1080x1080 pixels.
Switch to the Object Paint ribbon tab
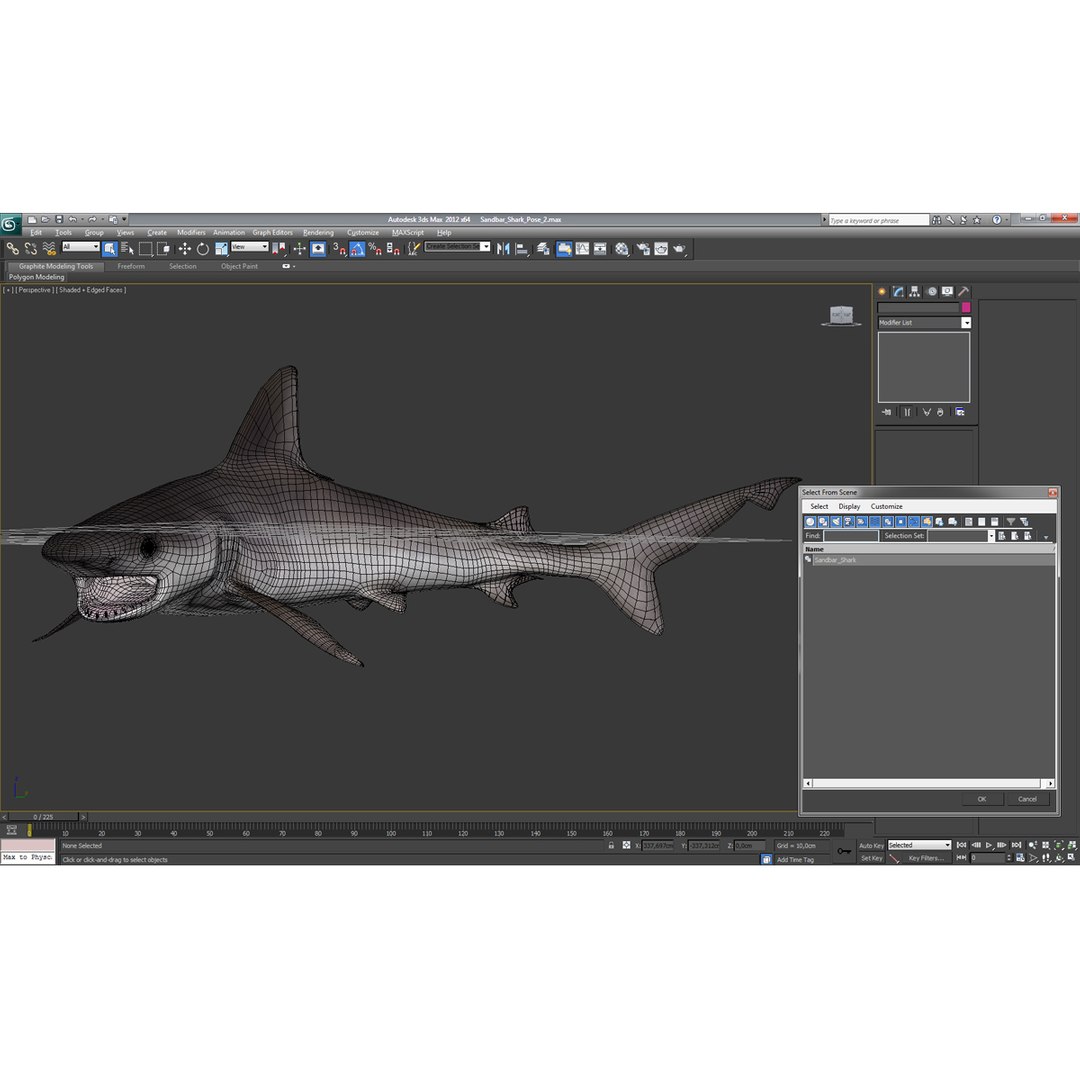coord(239,267)
